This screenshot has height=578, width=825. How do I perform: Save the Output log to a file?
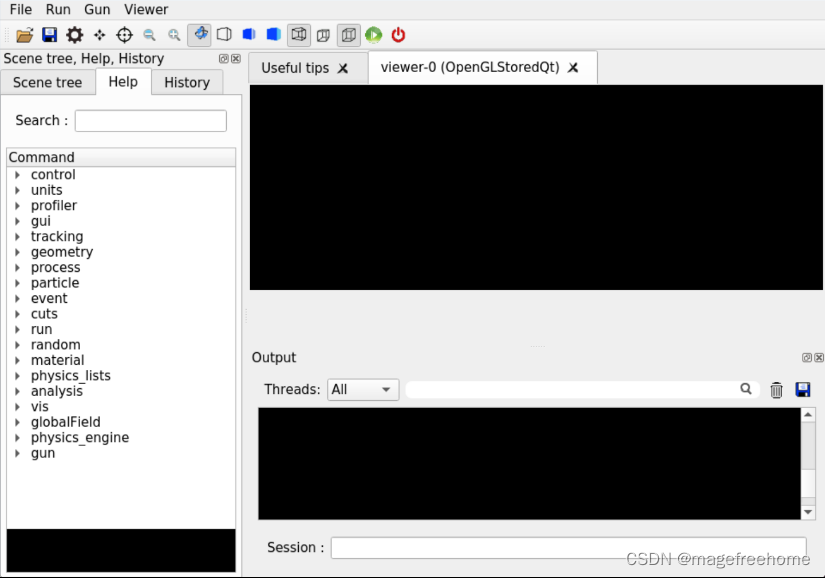pyautogui.click(x=803, y=390)
